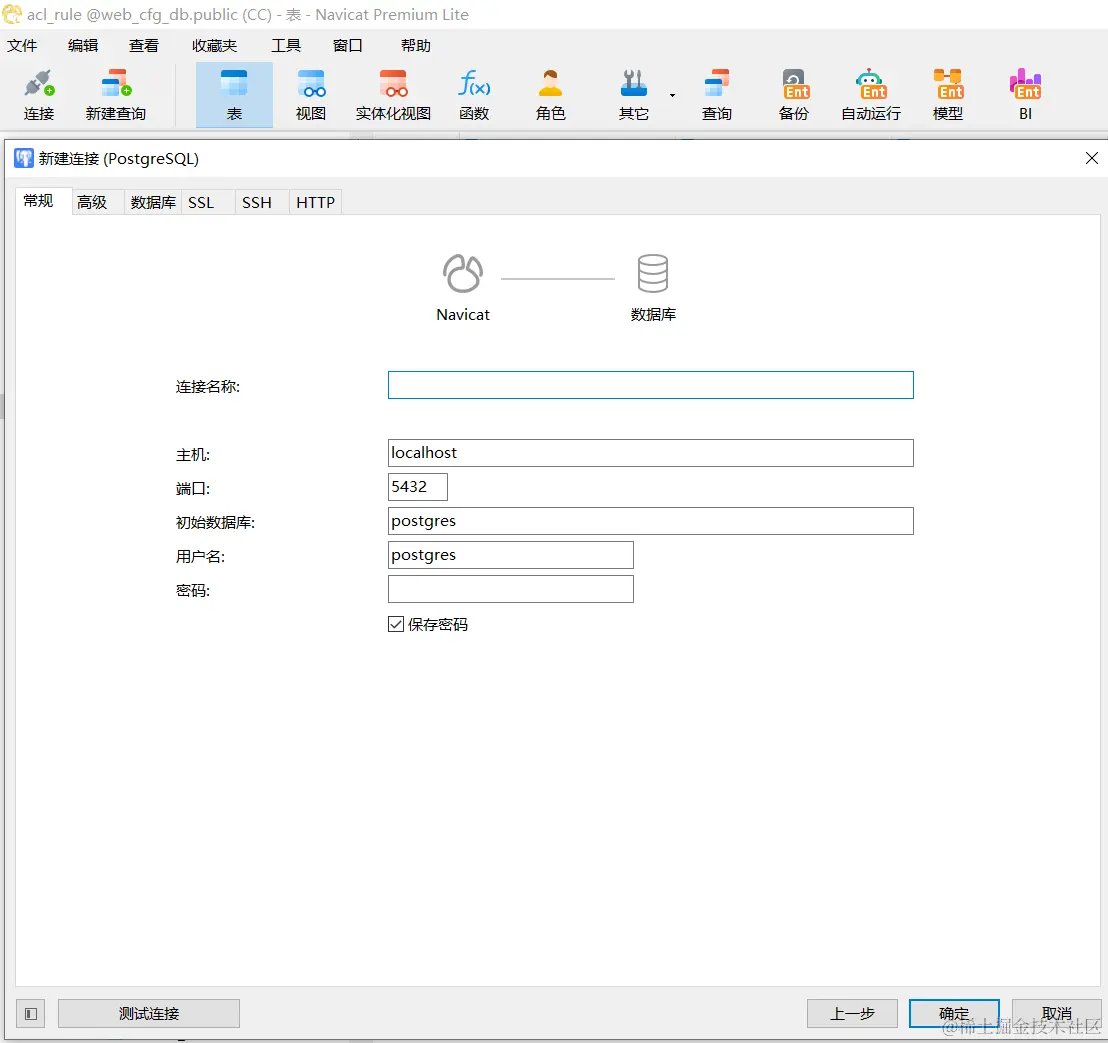This screenshot has height=1043, width=1108.
Task: Open the Window (窗口) menu
Action: point(347,46)
